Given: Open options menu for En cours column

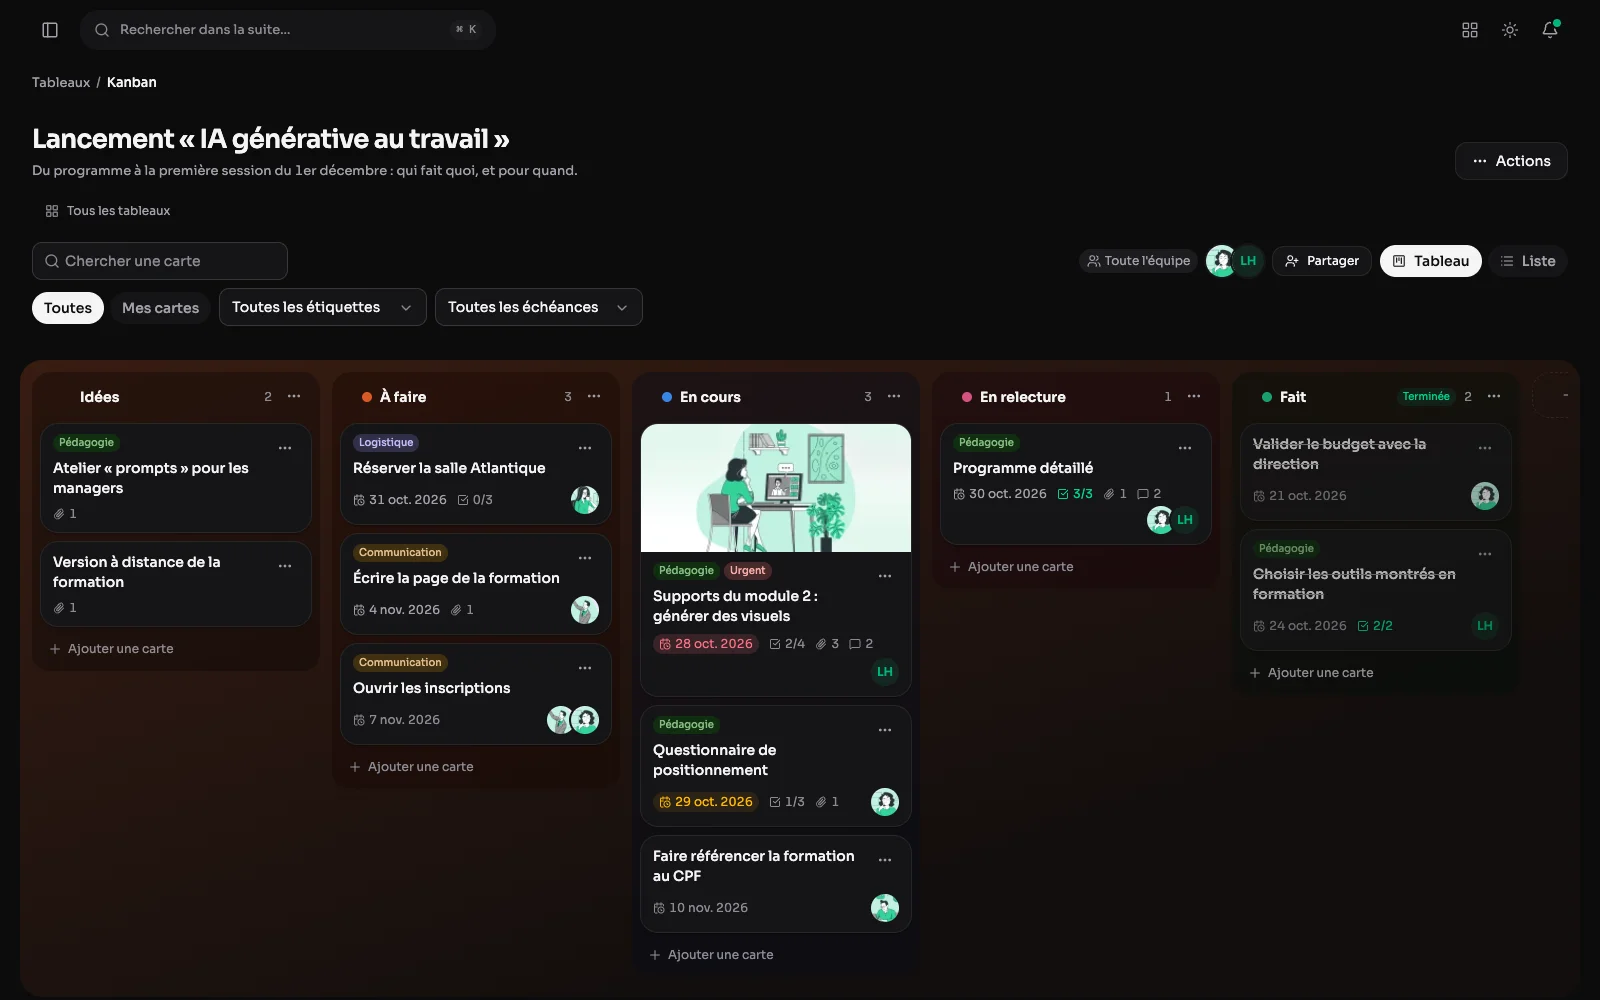Looking at the screenshot, I should 894,397.
